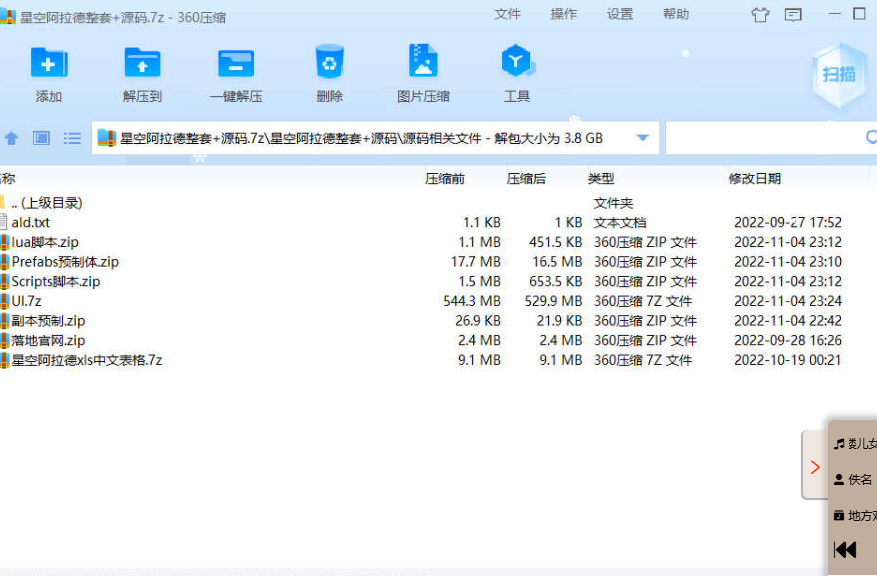Image resolution: width=877 pixels, height=576 pixels.
Task: Sort by the 类型 column header
Action: [x=601, y=178]
